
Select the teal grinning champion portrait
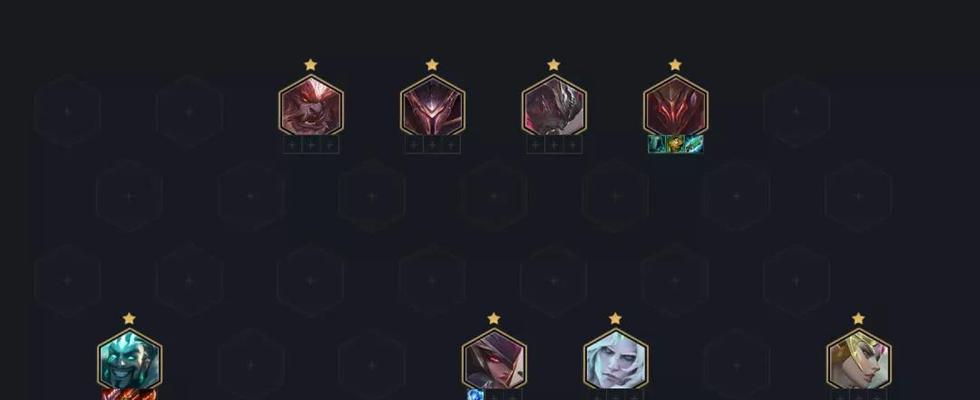point(129,359)
